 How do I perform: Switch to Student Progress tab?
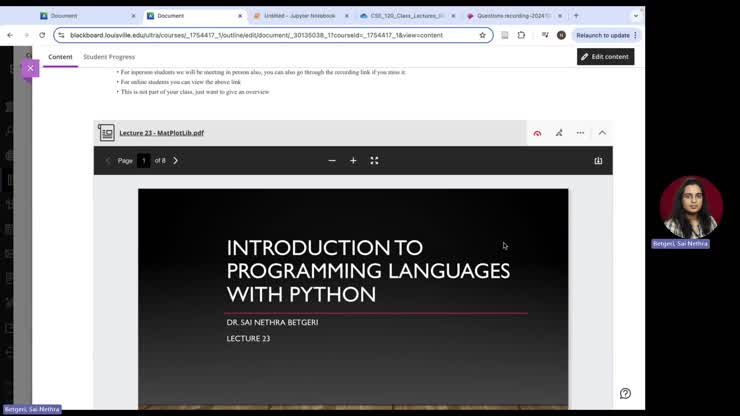[109, 57]
